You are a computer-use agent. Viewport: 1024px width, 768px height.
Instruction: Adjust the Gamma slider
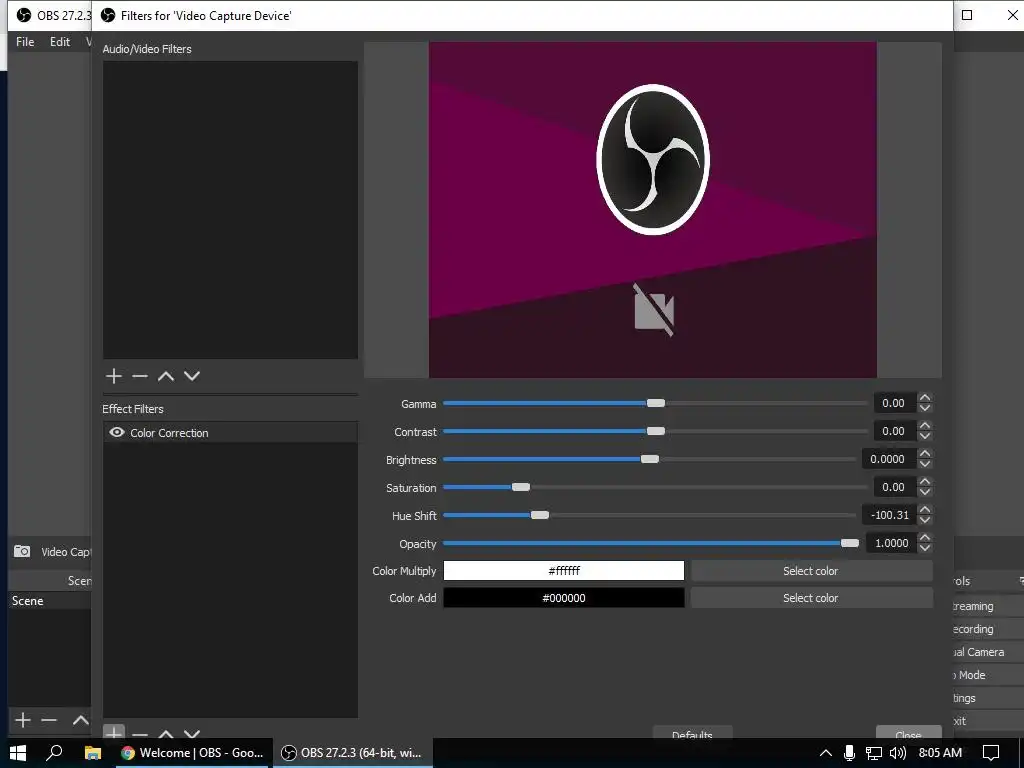tap(655, 403)
